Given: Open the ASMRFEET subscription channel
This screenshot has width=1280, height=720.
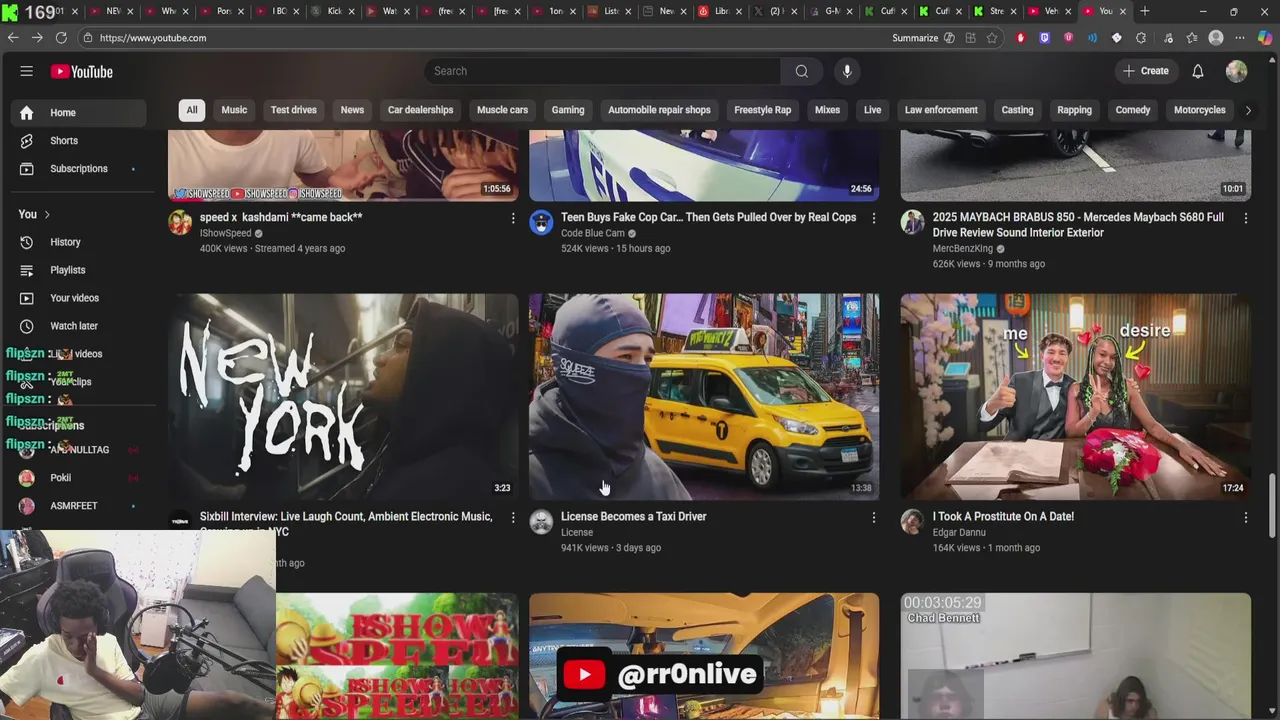Looking at the screenshot, I should click(x=78, y=506).
